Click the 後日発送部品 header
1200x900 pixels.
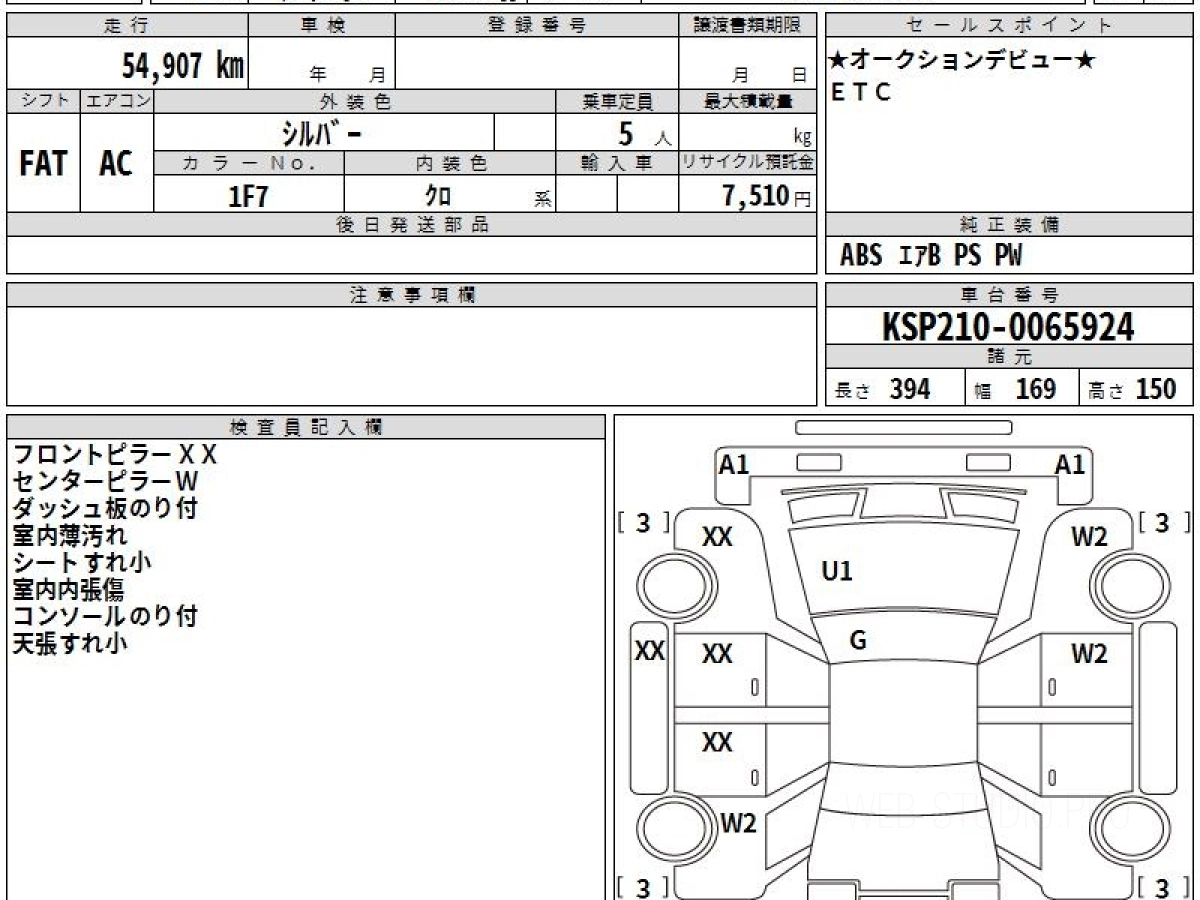(x=412, y=225)
